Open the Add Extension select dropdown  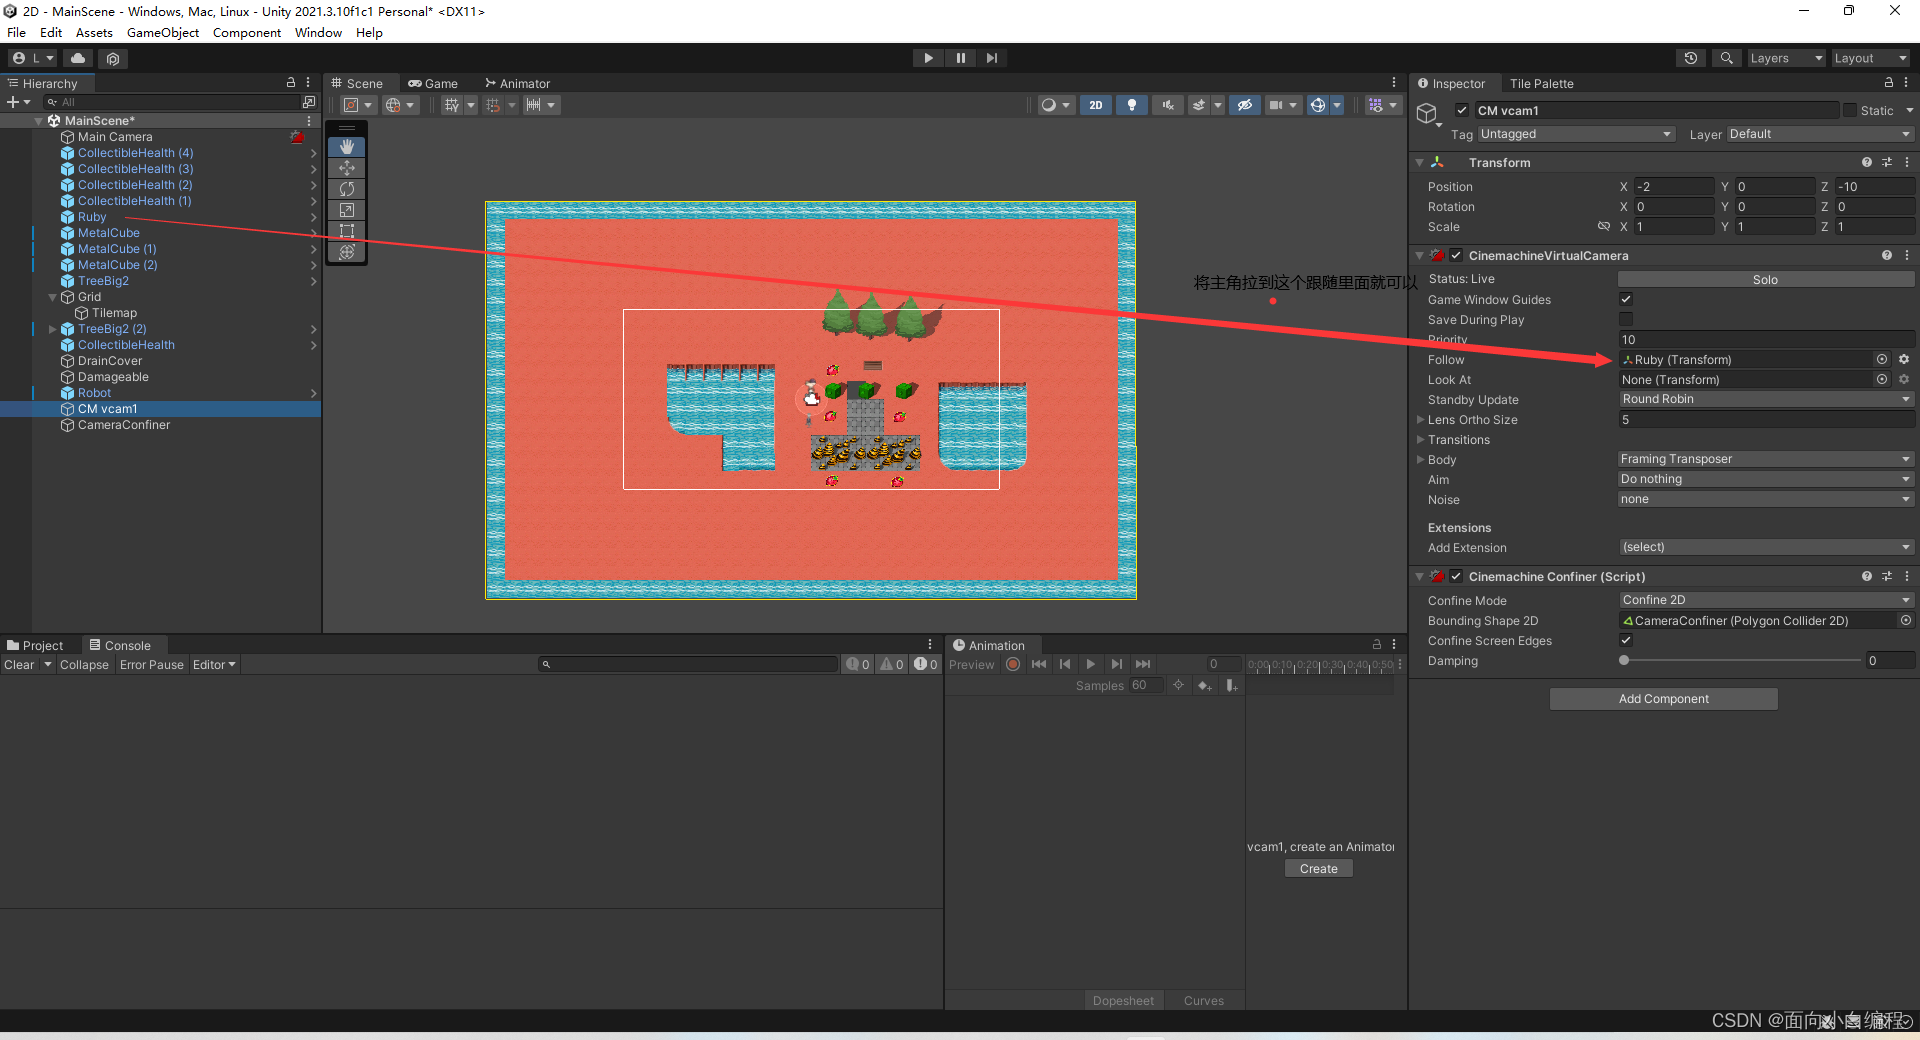[x=1766, y=547]
